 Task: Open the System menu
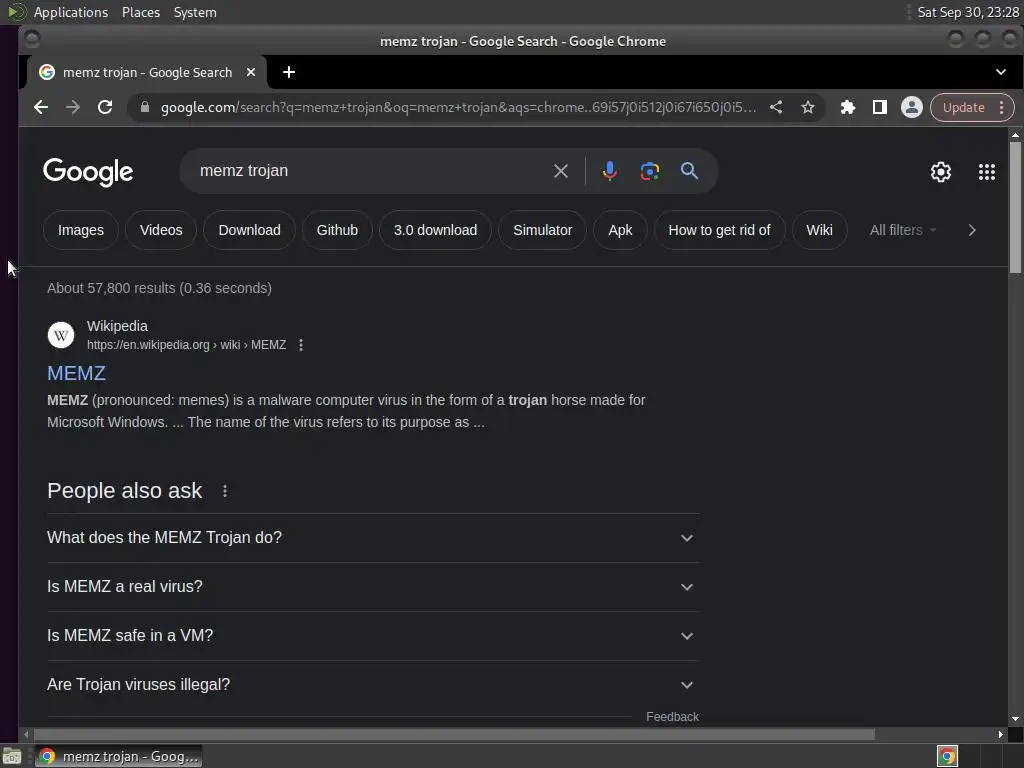click(195, 12)
